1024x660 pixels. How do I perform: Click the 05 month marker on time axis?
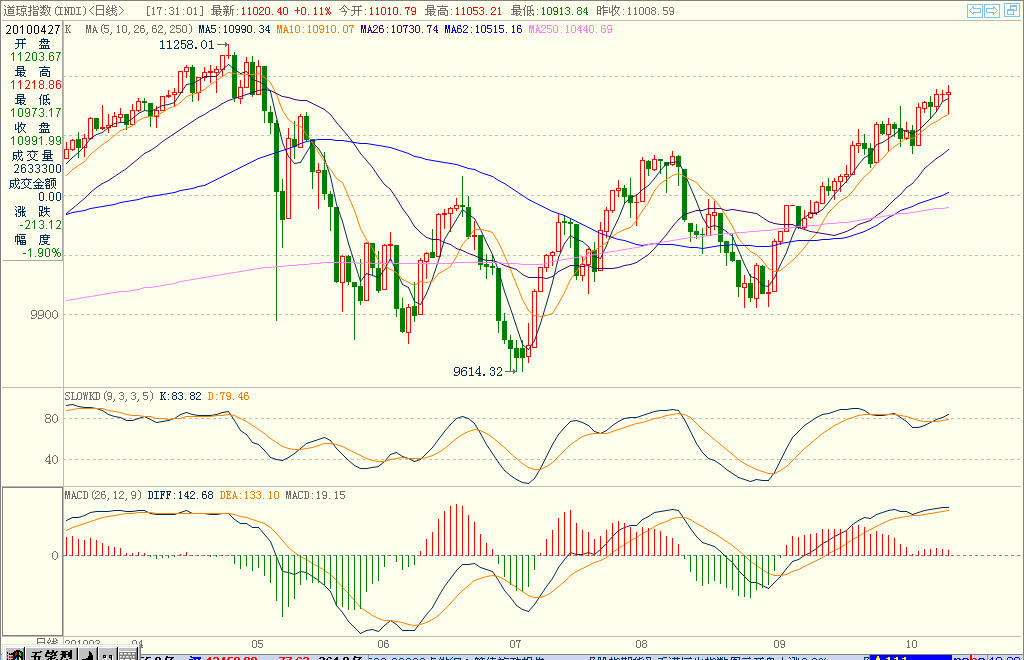point(257,644)
